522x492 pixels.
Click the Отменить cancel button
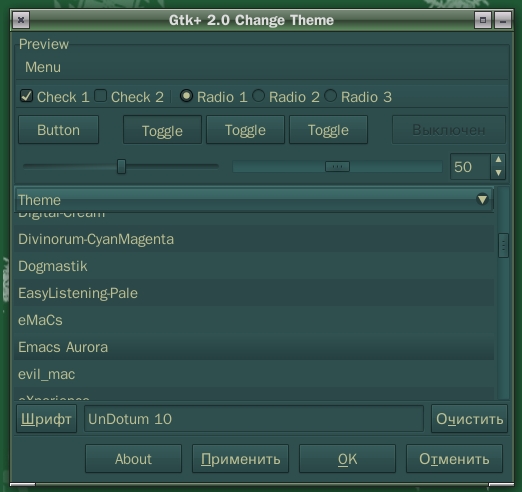tap(454, 459)
